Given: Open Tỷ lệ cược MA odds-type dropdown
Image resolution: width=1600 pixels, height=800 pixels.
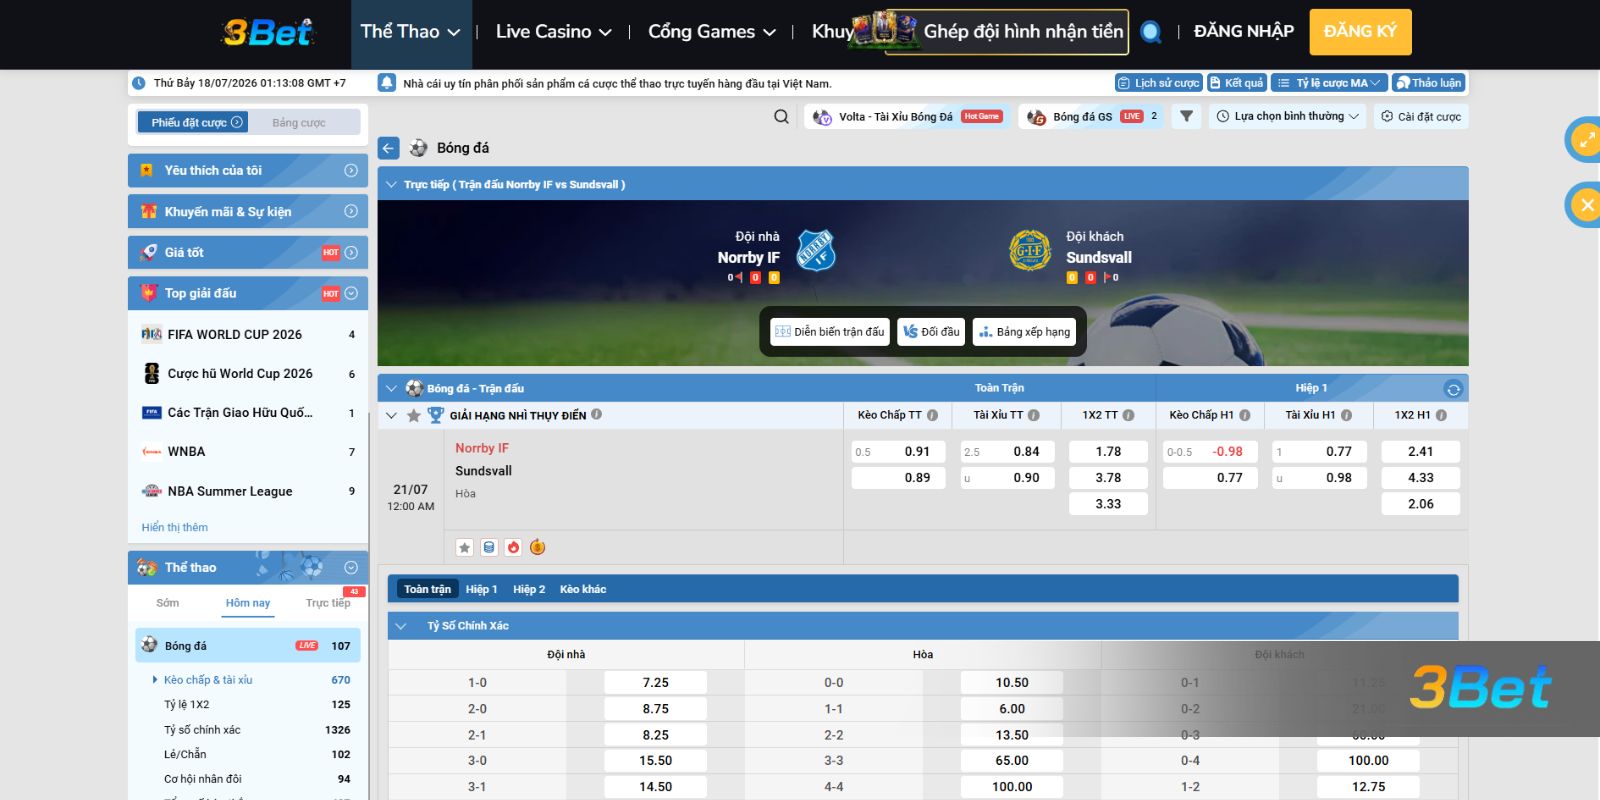Looking at the screenshot, I should tap(1328, 83).
